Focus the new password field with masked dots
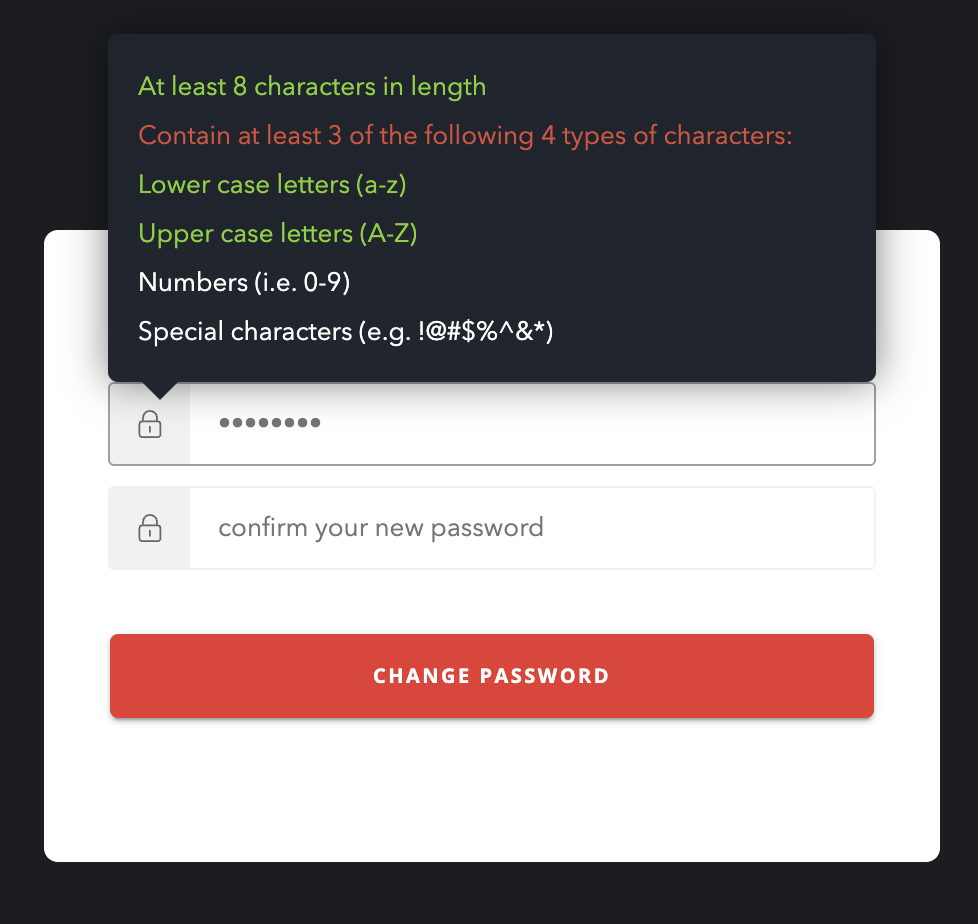978x924 pixels. pyautogui.click(x=530, y=424)
